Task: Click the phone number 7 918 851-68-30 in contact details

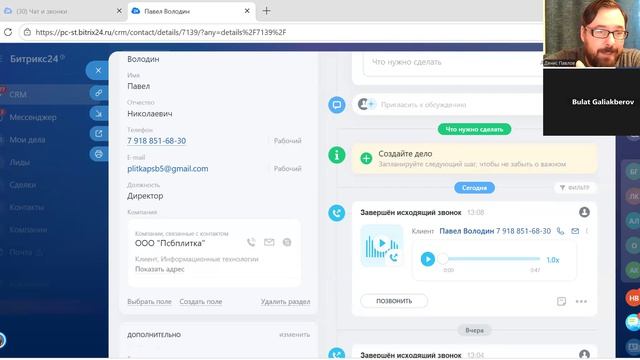Action: pyautogui.click(x=157, y=141)
